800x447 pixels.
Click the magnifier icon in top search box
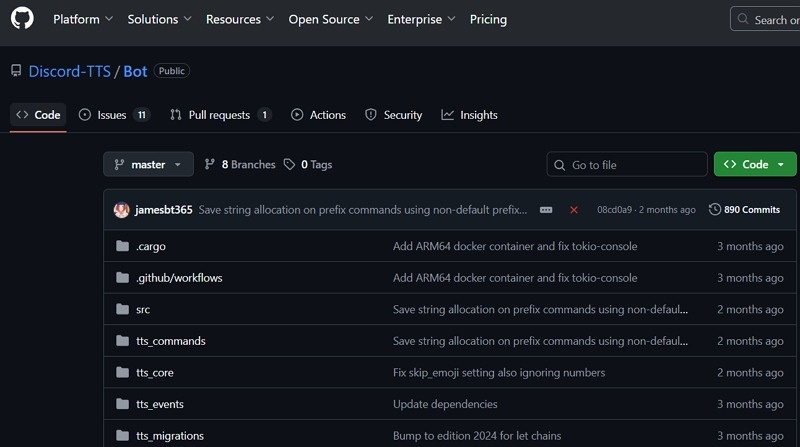pos(743,19)
